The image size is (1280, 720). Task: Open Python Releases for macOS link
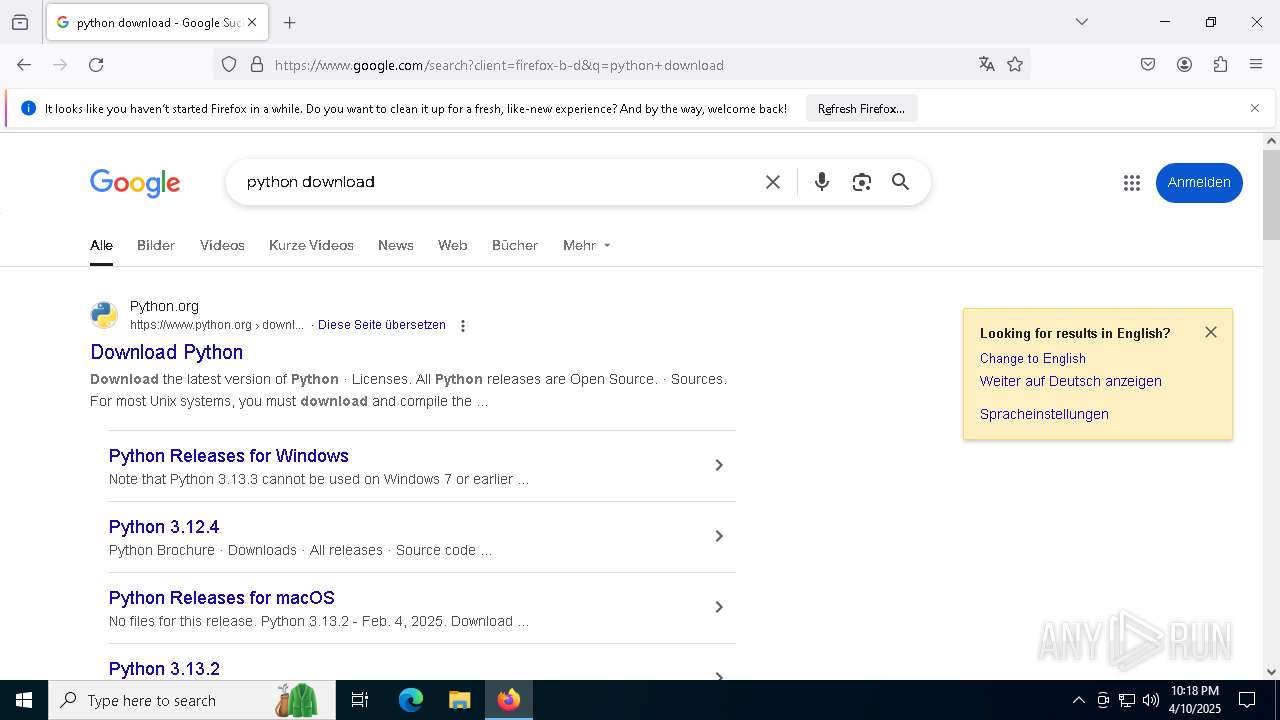click(222, 598)
